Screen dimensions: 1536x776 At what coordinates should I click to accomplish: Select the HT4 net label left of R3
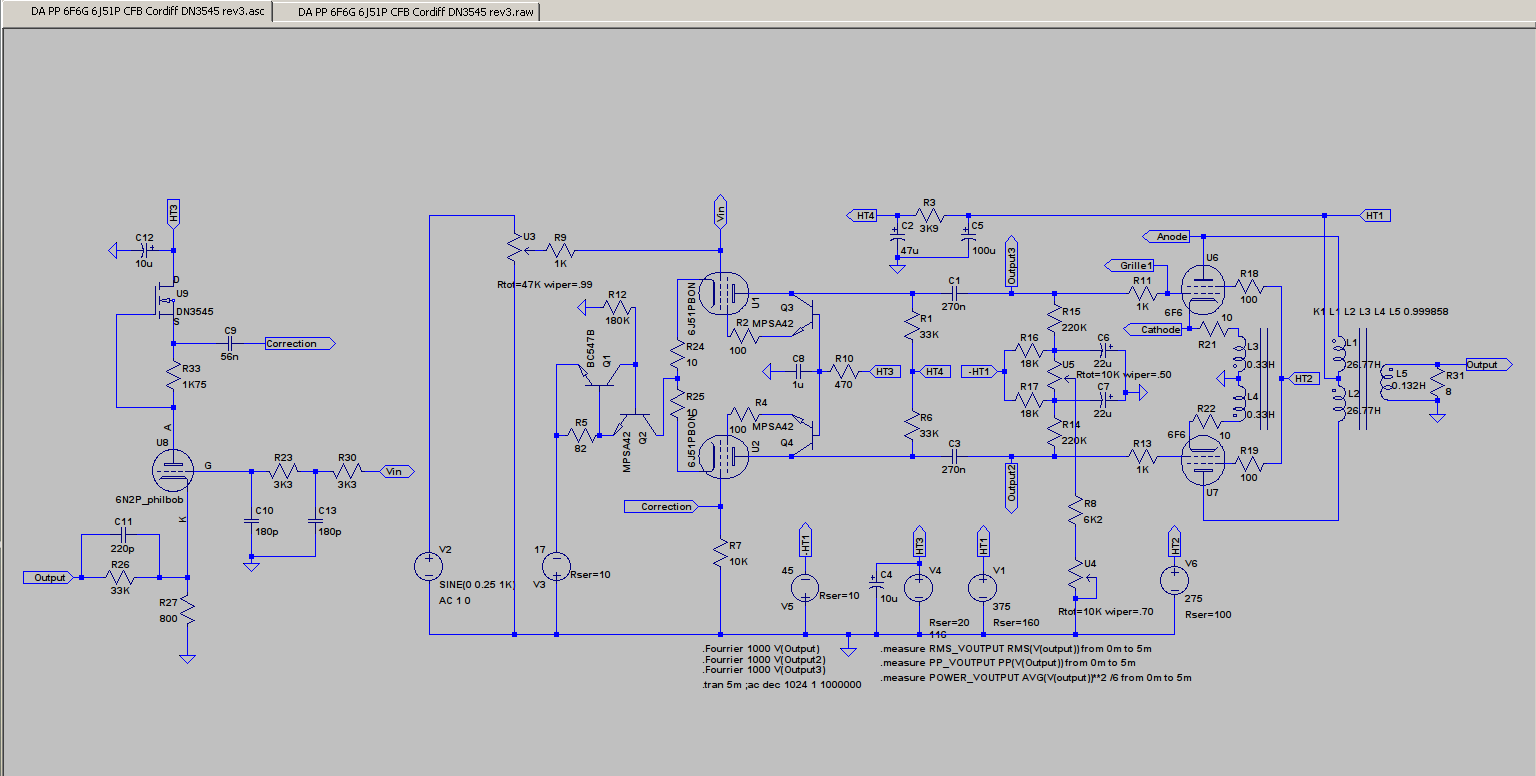[862, 215]
